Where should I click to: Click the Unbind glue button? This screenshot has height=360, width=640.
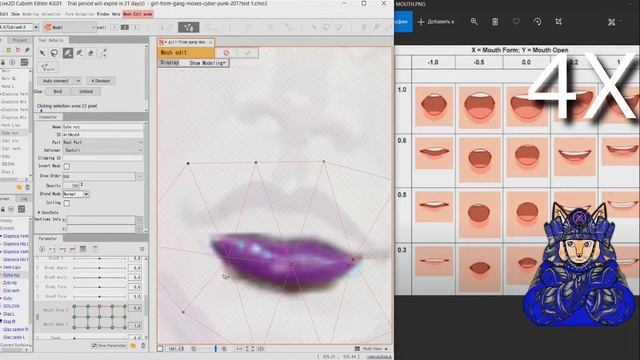pos(86,91)
